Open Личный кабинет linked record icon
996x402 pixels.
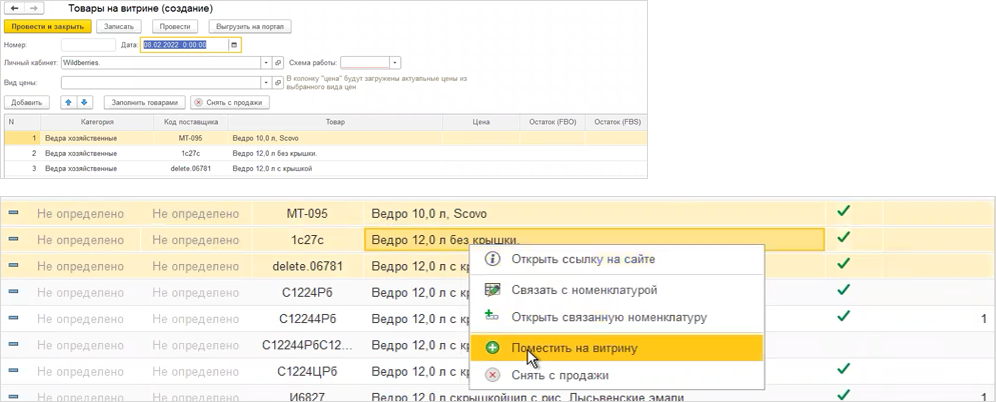coord(277,64)
